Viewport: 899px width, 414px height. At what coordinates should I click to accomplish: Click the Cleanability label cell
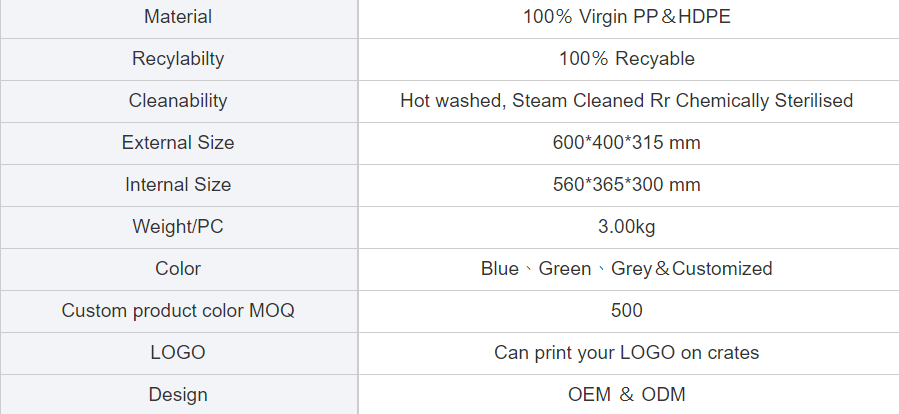coord(178,100)
